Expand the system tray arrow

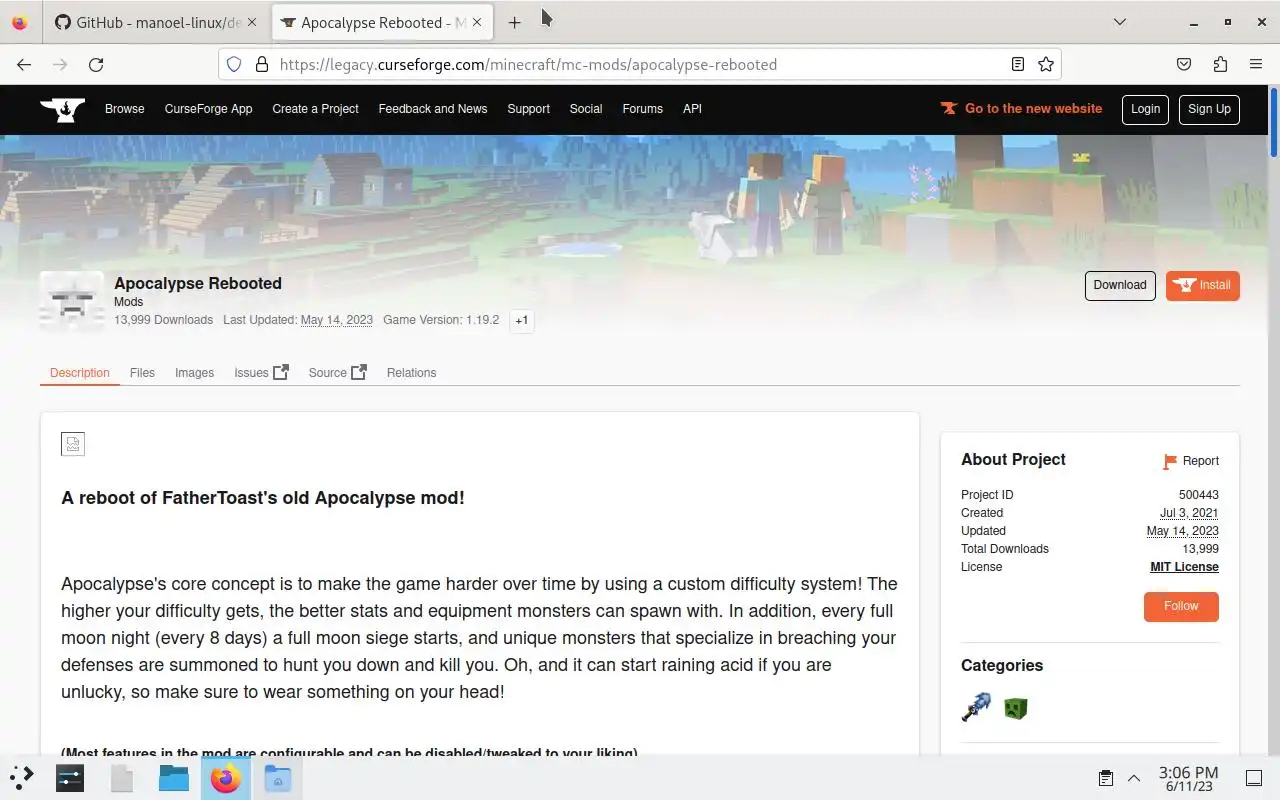(x=1134, y=778)
